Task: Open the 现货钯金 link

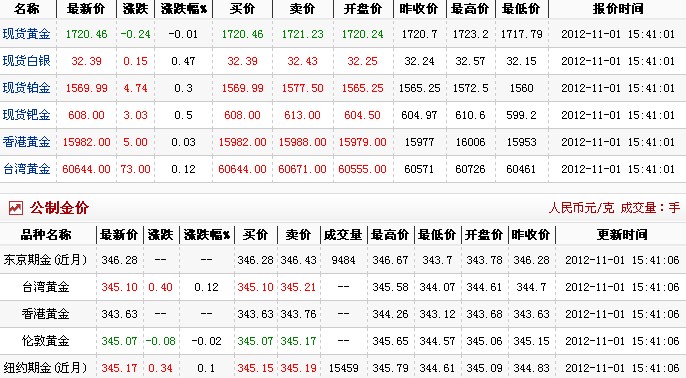Action: coord(27,115)
